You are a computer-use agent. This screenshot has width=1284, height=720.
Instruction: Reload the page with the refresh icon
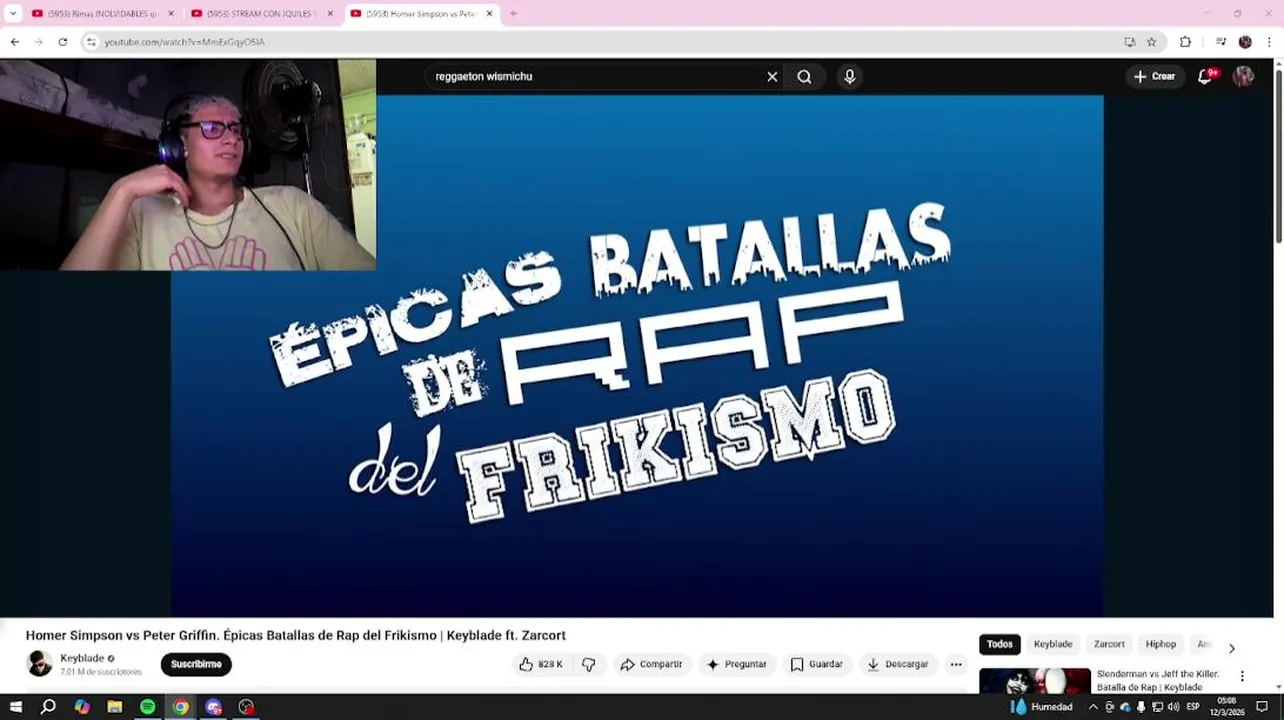tap(62, 42)
